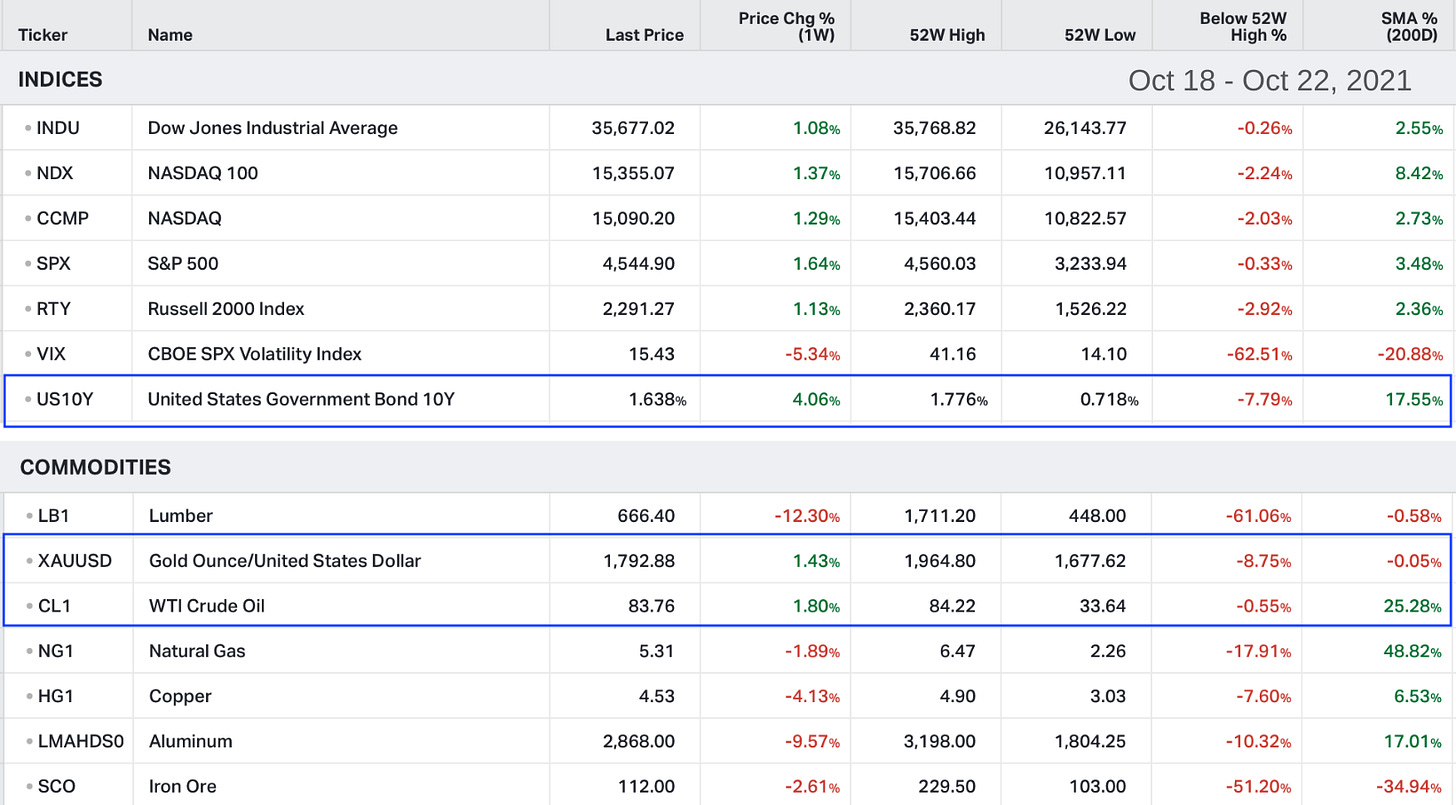
Task: Click Lumber 52W high 1,711.20
Action: pyautogui.click(x=940, y=516)
